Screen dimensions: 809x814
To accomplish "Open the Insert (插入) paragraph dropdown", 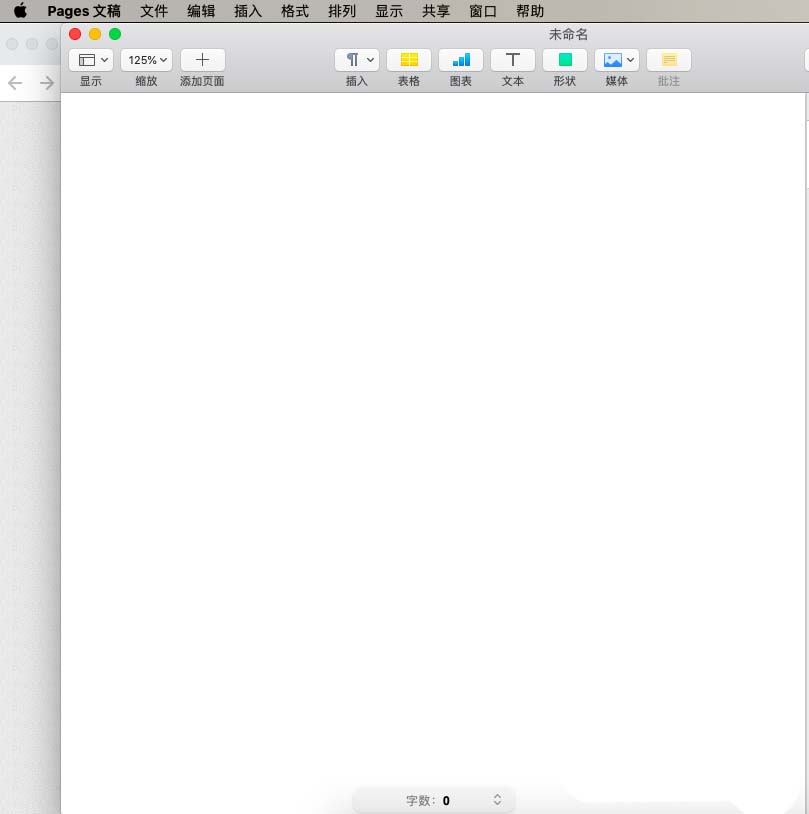I will (x=357, y=60).
